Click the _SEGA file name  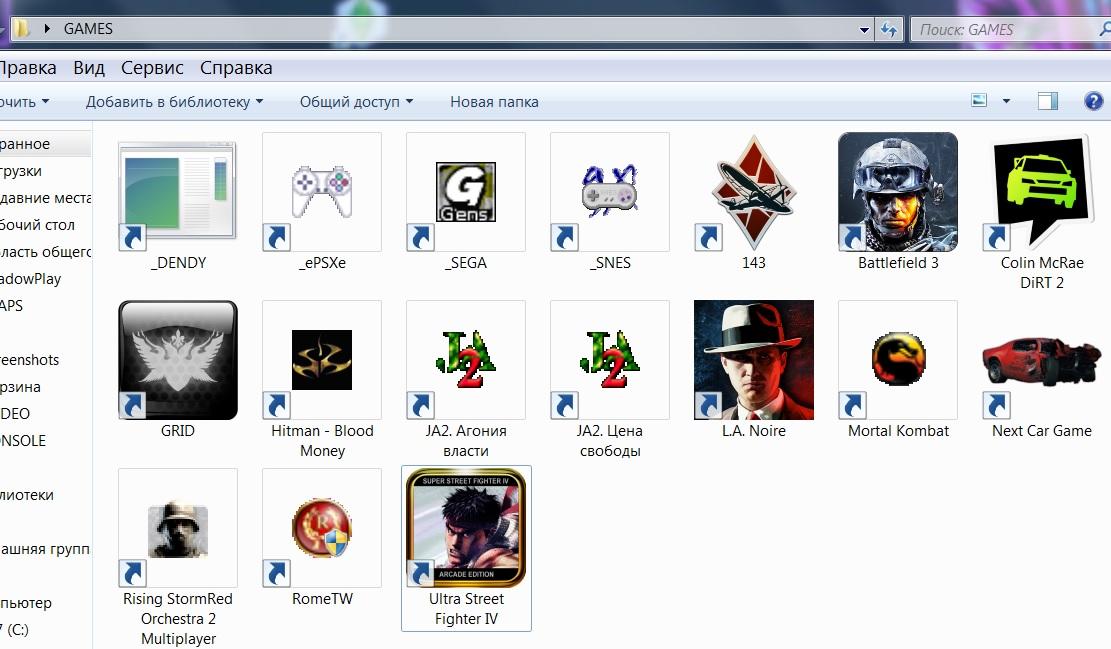[x=466, y=263]
